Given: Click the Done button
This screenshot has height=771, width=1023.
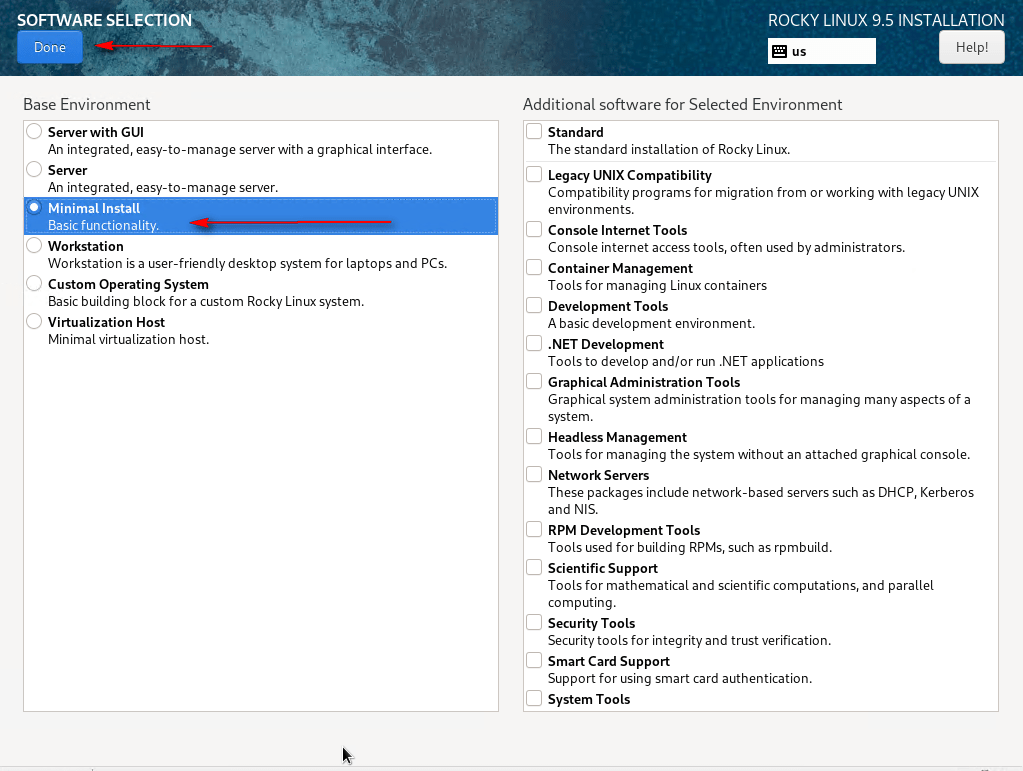Looking at the screenshot, I should coord(49,47).
